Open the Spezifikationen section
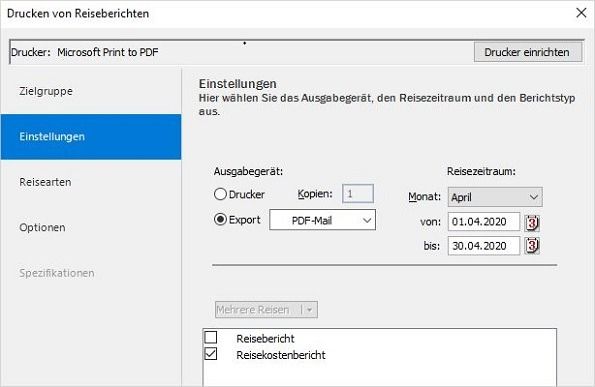This screenshot has height=387, width=595. [x=91, y=273]
